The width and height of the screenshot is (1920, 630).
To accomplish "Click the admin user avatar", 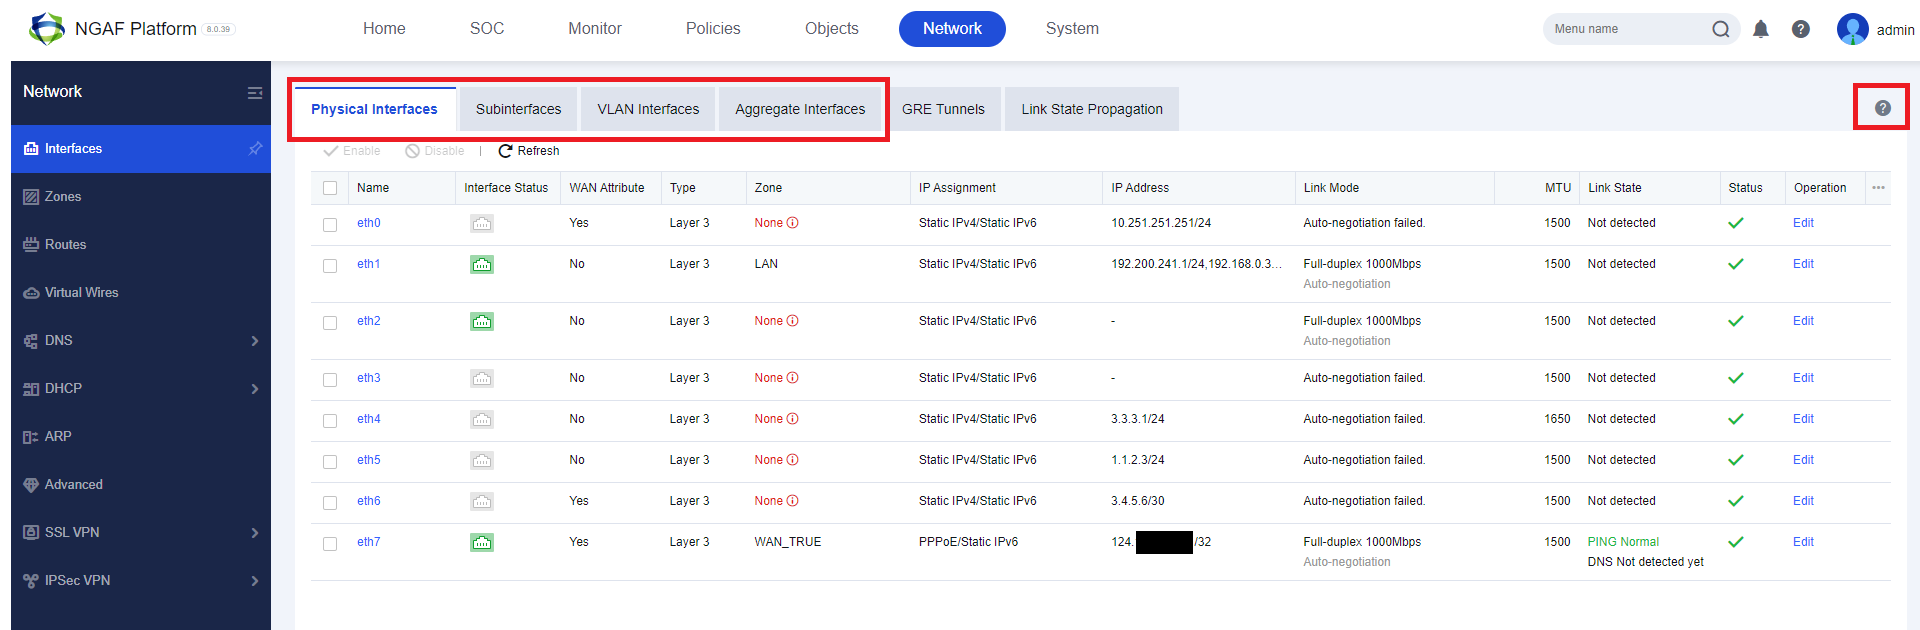I will (1852, 29).
